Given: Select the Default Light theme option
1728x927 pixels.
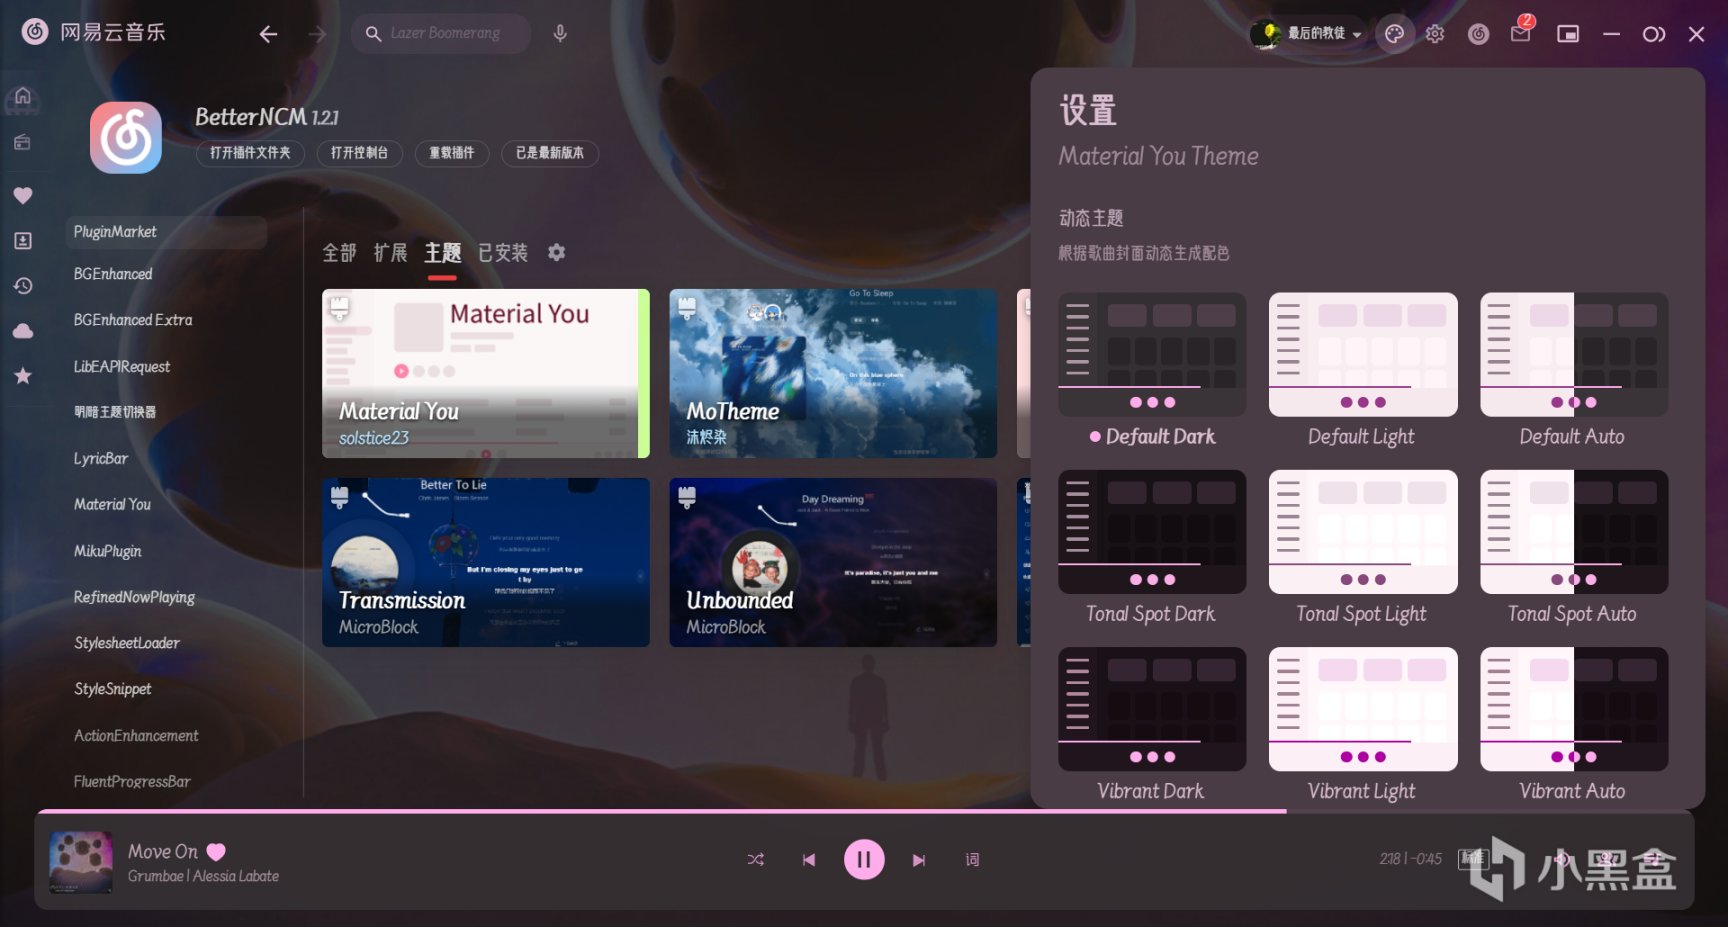Looking at the screenshot, I should pyautogui.click(x=1362, y=370).
